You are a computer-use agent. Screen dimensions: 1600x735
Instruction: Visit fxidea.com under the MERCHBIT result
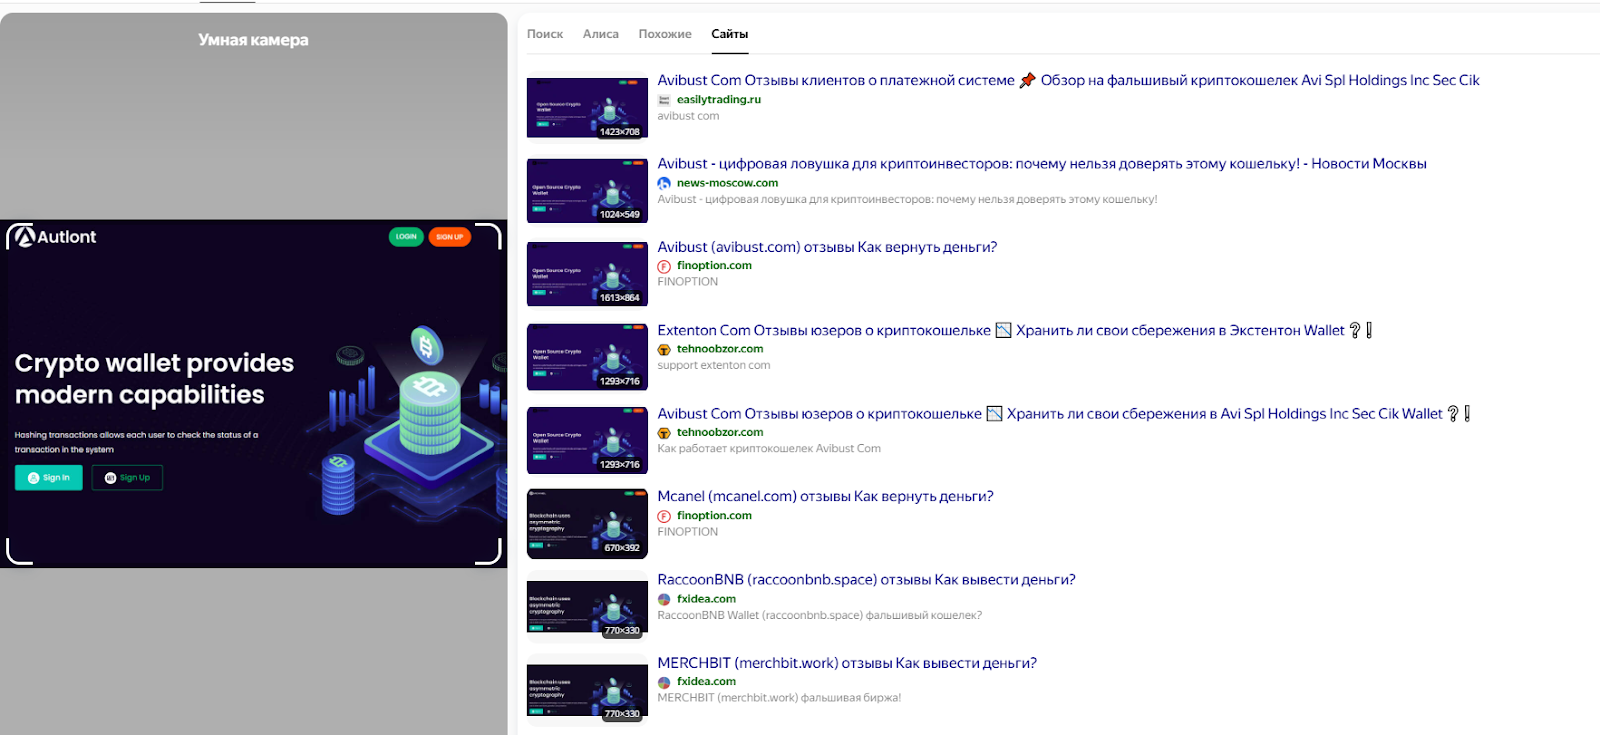706,682
